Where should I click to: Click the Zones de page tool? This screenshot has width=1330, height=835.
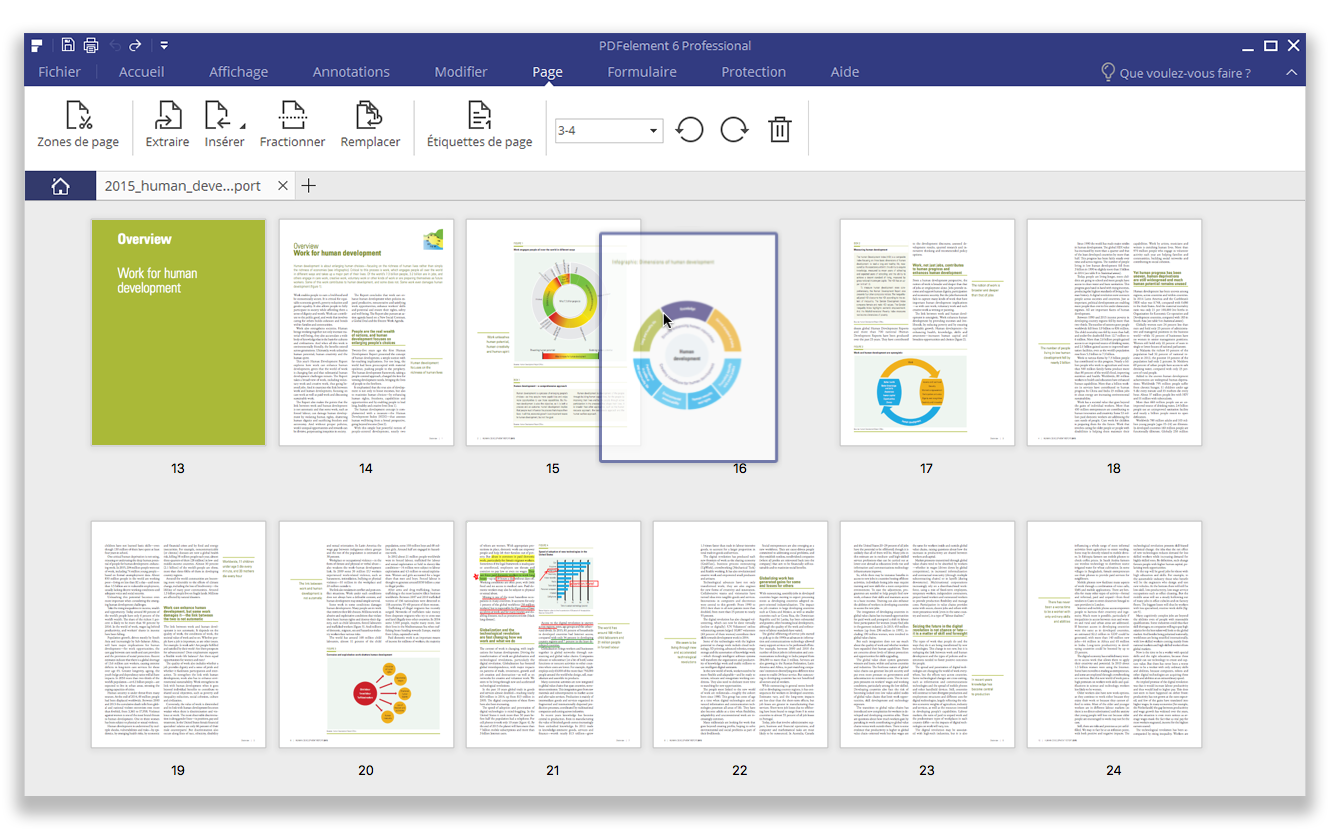coord(78,126)
